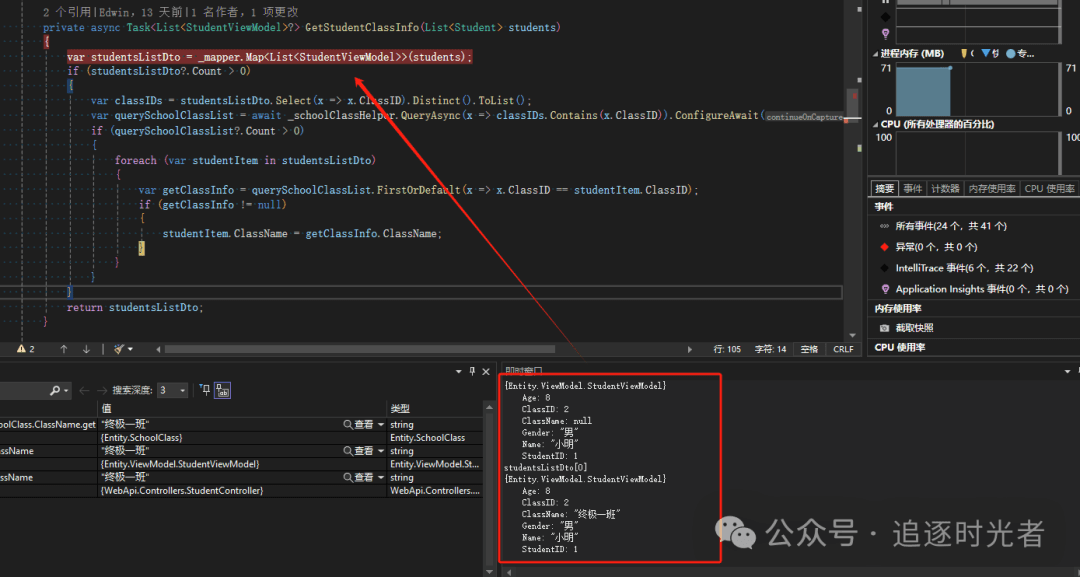Collapse the 进程内存 (MB) graph section
This screenshot has height=577, width=1080.
876,53
